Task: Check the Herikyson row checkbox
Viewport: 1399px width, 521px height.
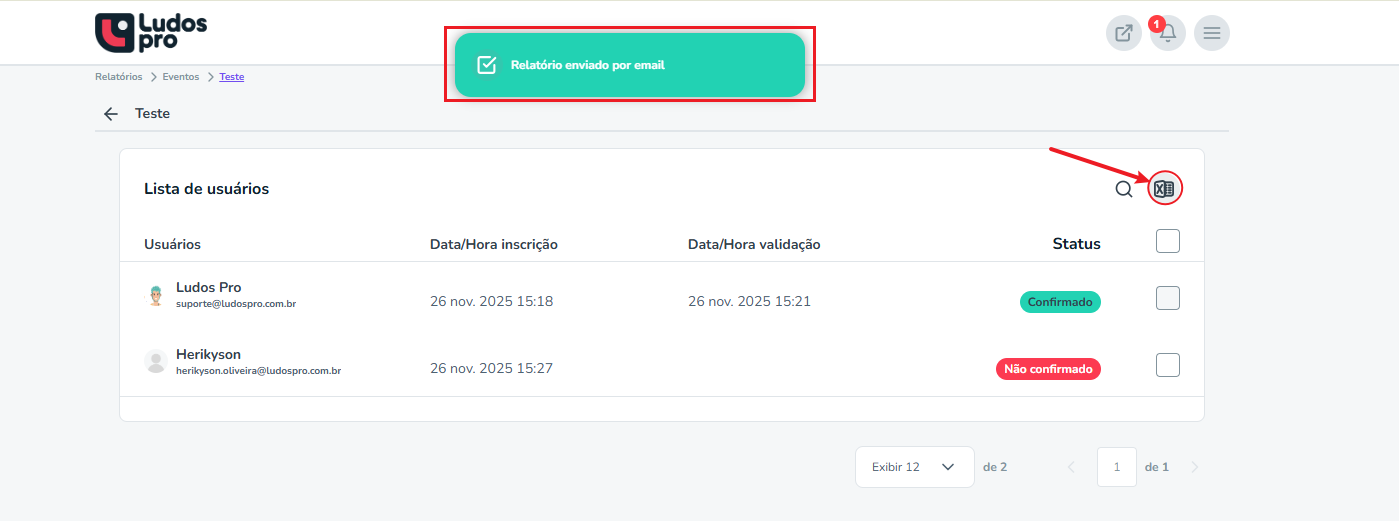Action: pos(1168,365)
